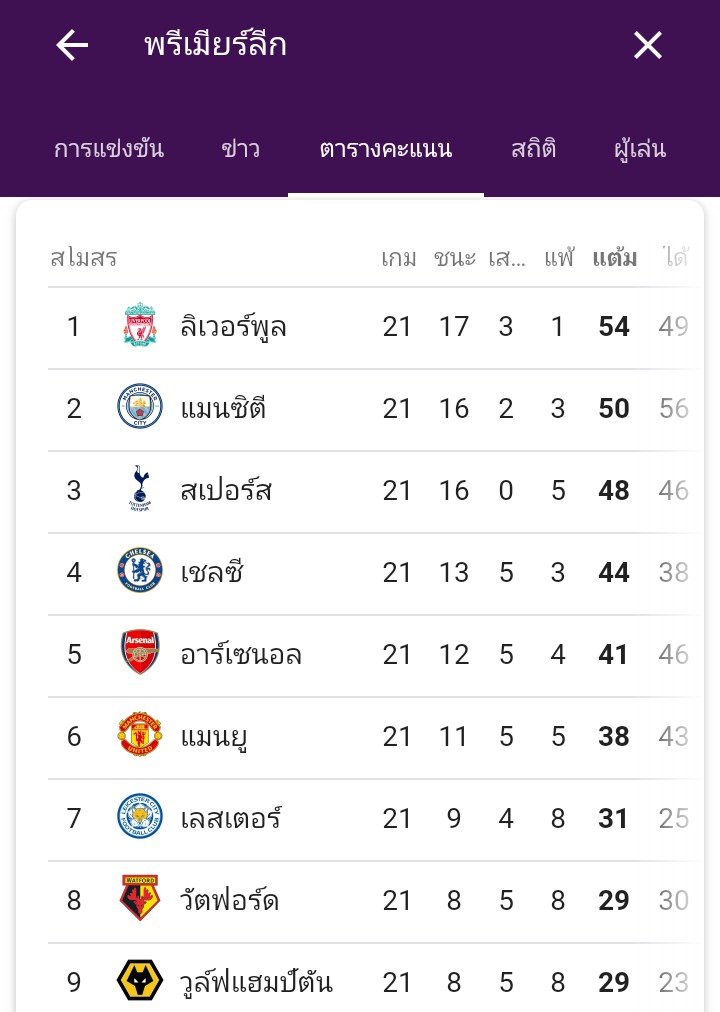Image resolution: width=720 pixels, height=1012 pixels.
Task: Open the Arsenal crest icon
Action: [x=140, y=653]
